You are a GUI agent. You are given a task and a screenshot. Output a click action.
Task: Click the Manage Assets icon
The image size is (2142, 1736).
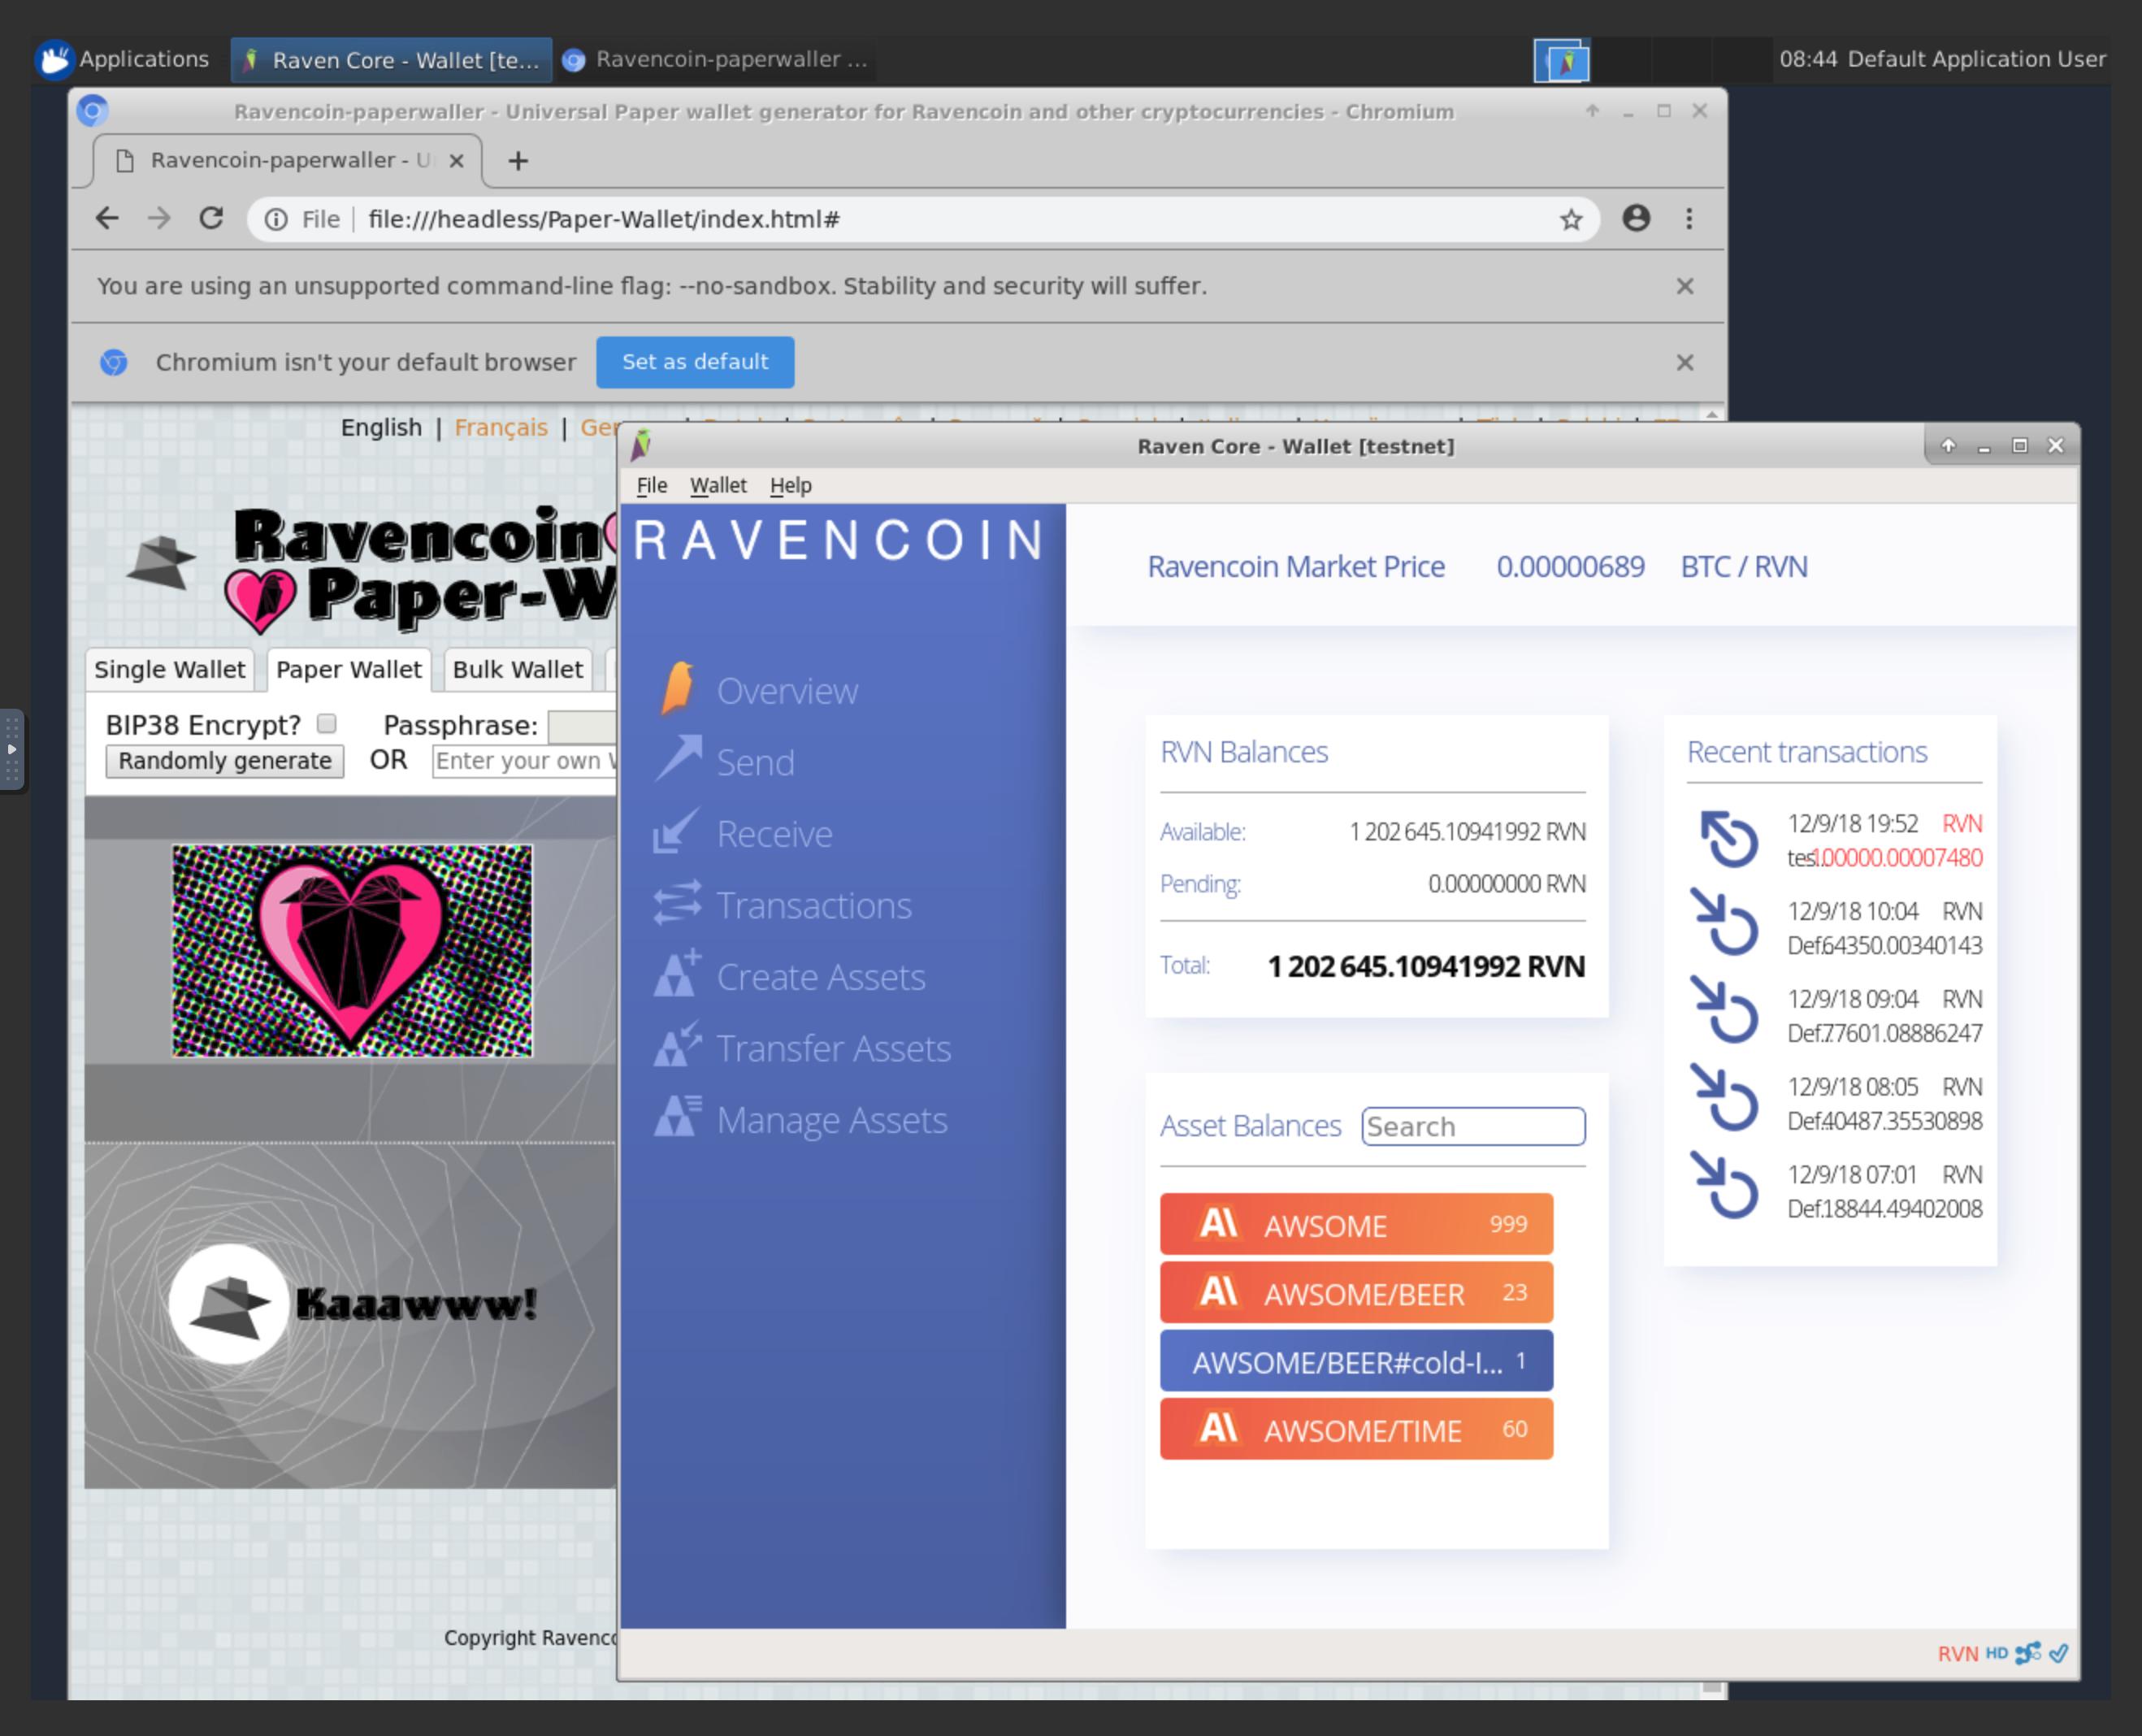(677, 1118)
